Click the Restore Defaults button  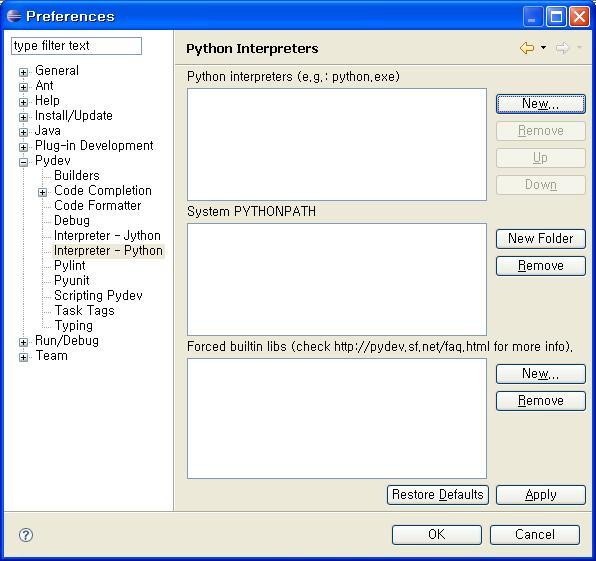coord(437,495)
